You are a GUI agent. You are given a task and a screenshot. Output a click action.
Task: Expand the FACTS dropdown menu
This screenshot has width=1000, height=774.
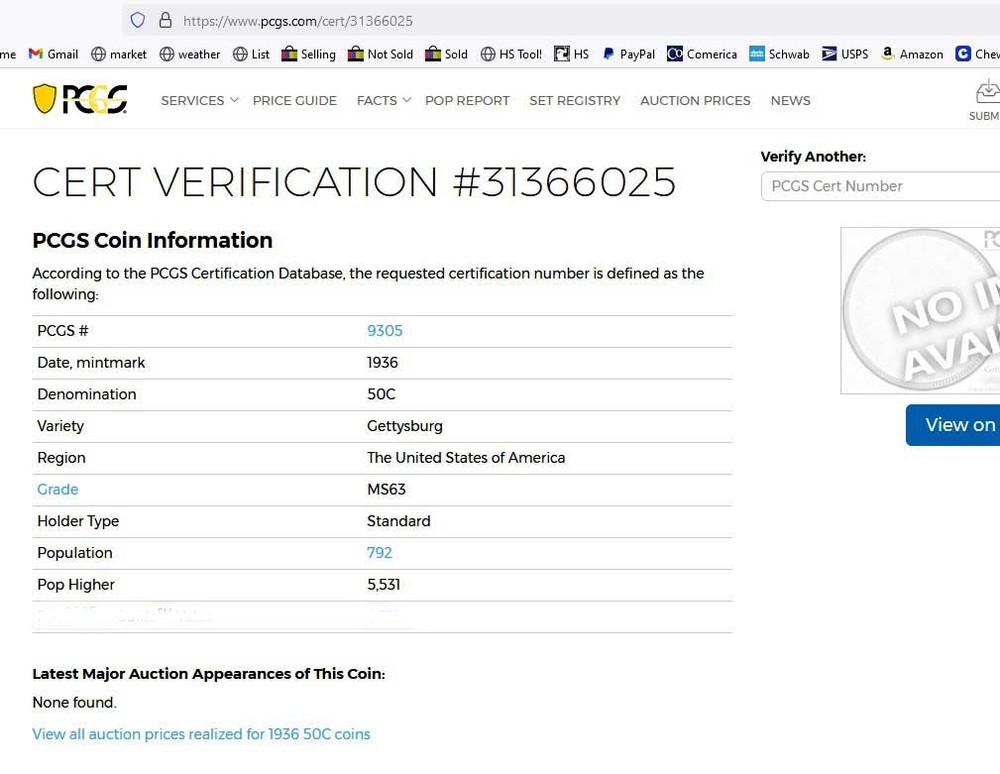(383, 100)
